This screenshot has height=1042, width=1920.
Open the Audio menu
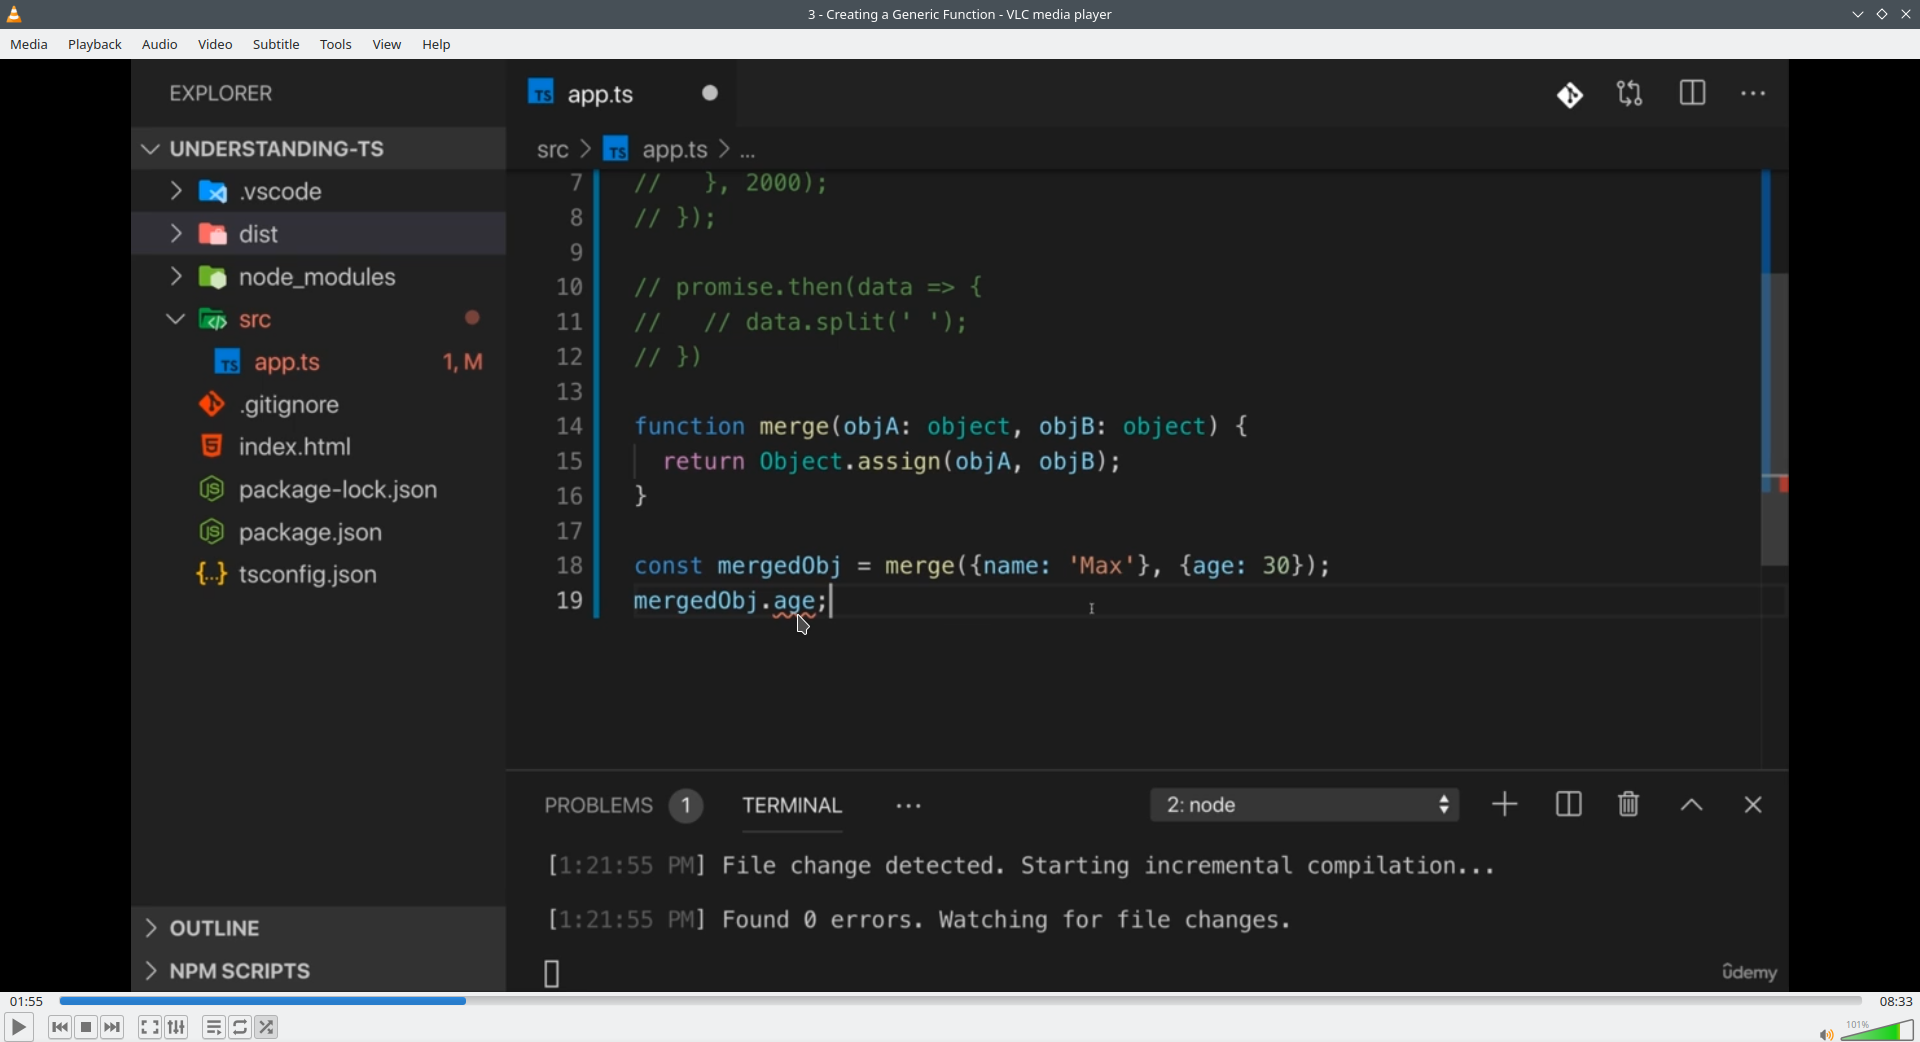[160, 45]
